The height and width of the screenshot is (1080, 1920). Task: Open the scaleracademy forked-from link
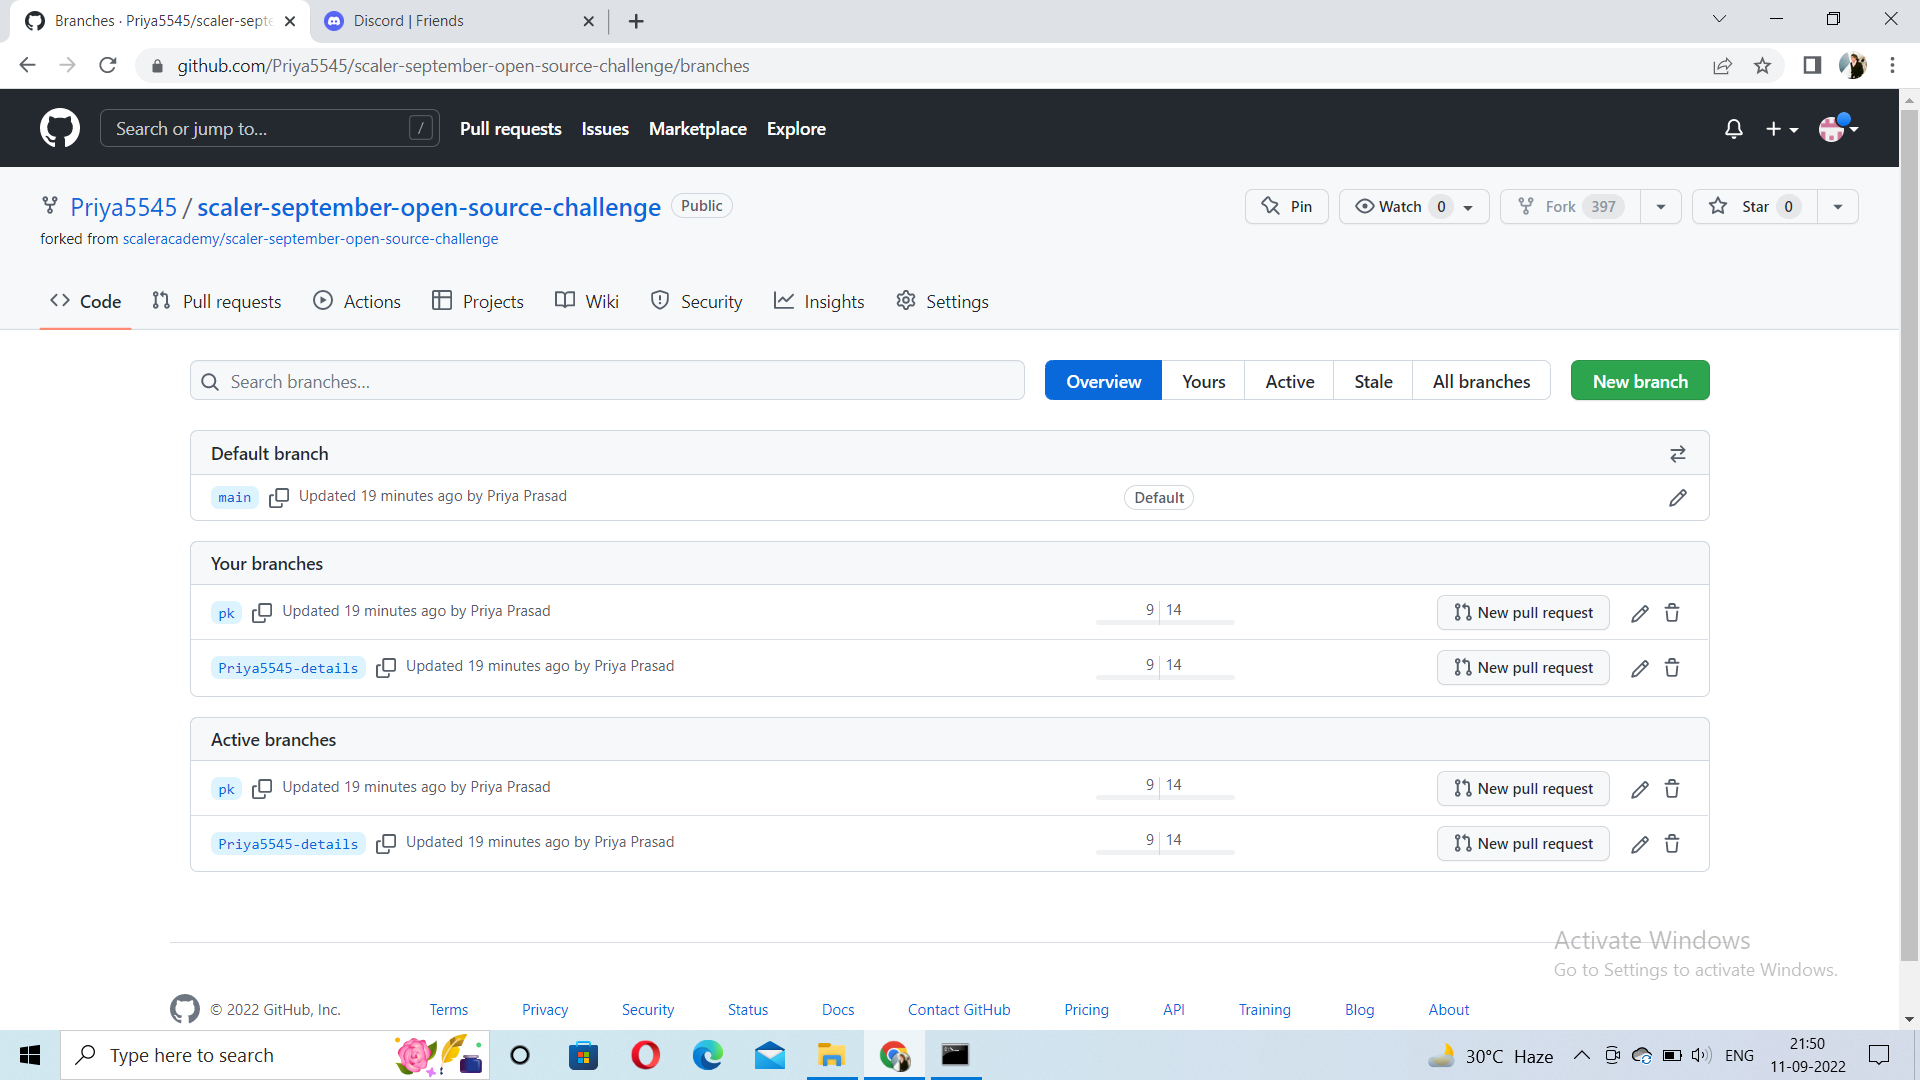[311, 238]
